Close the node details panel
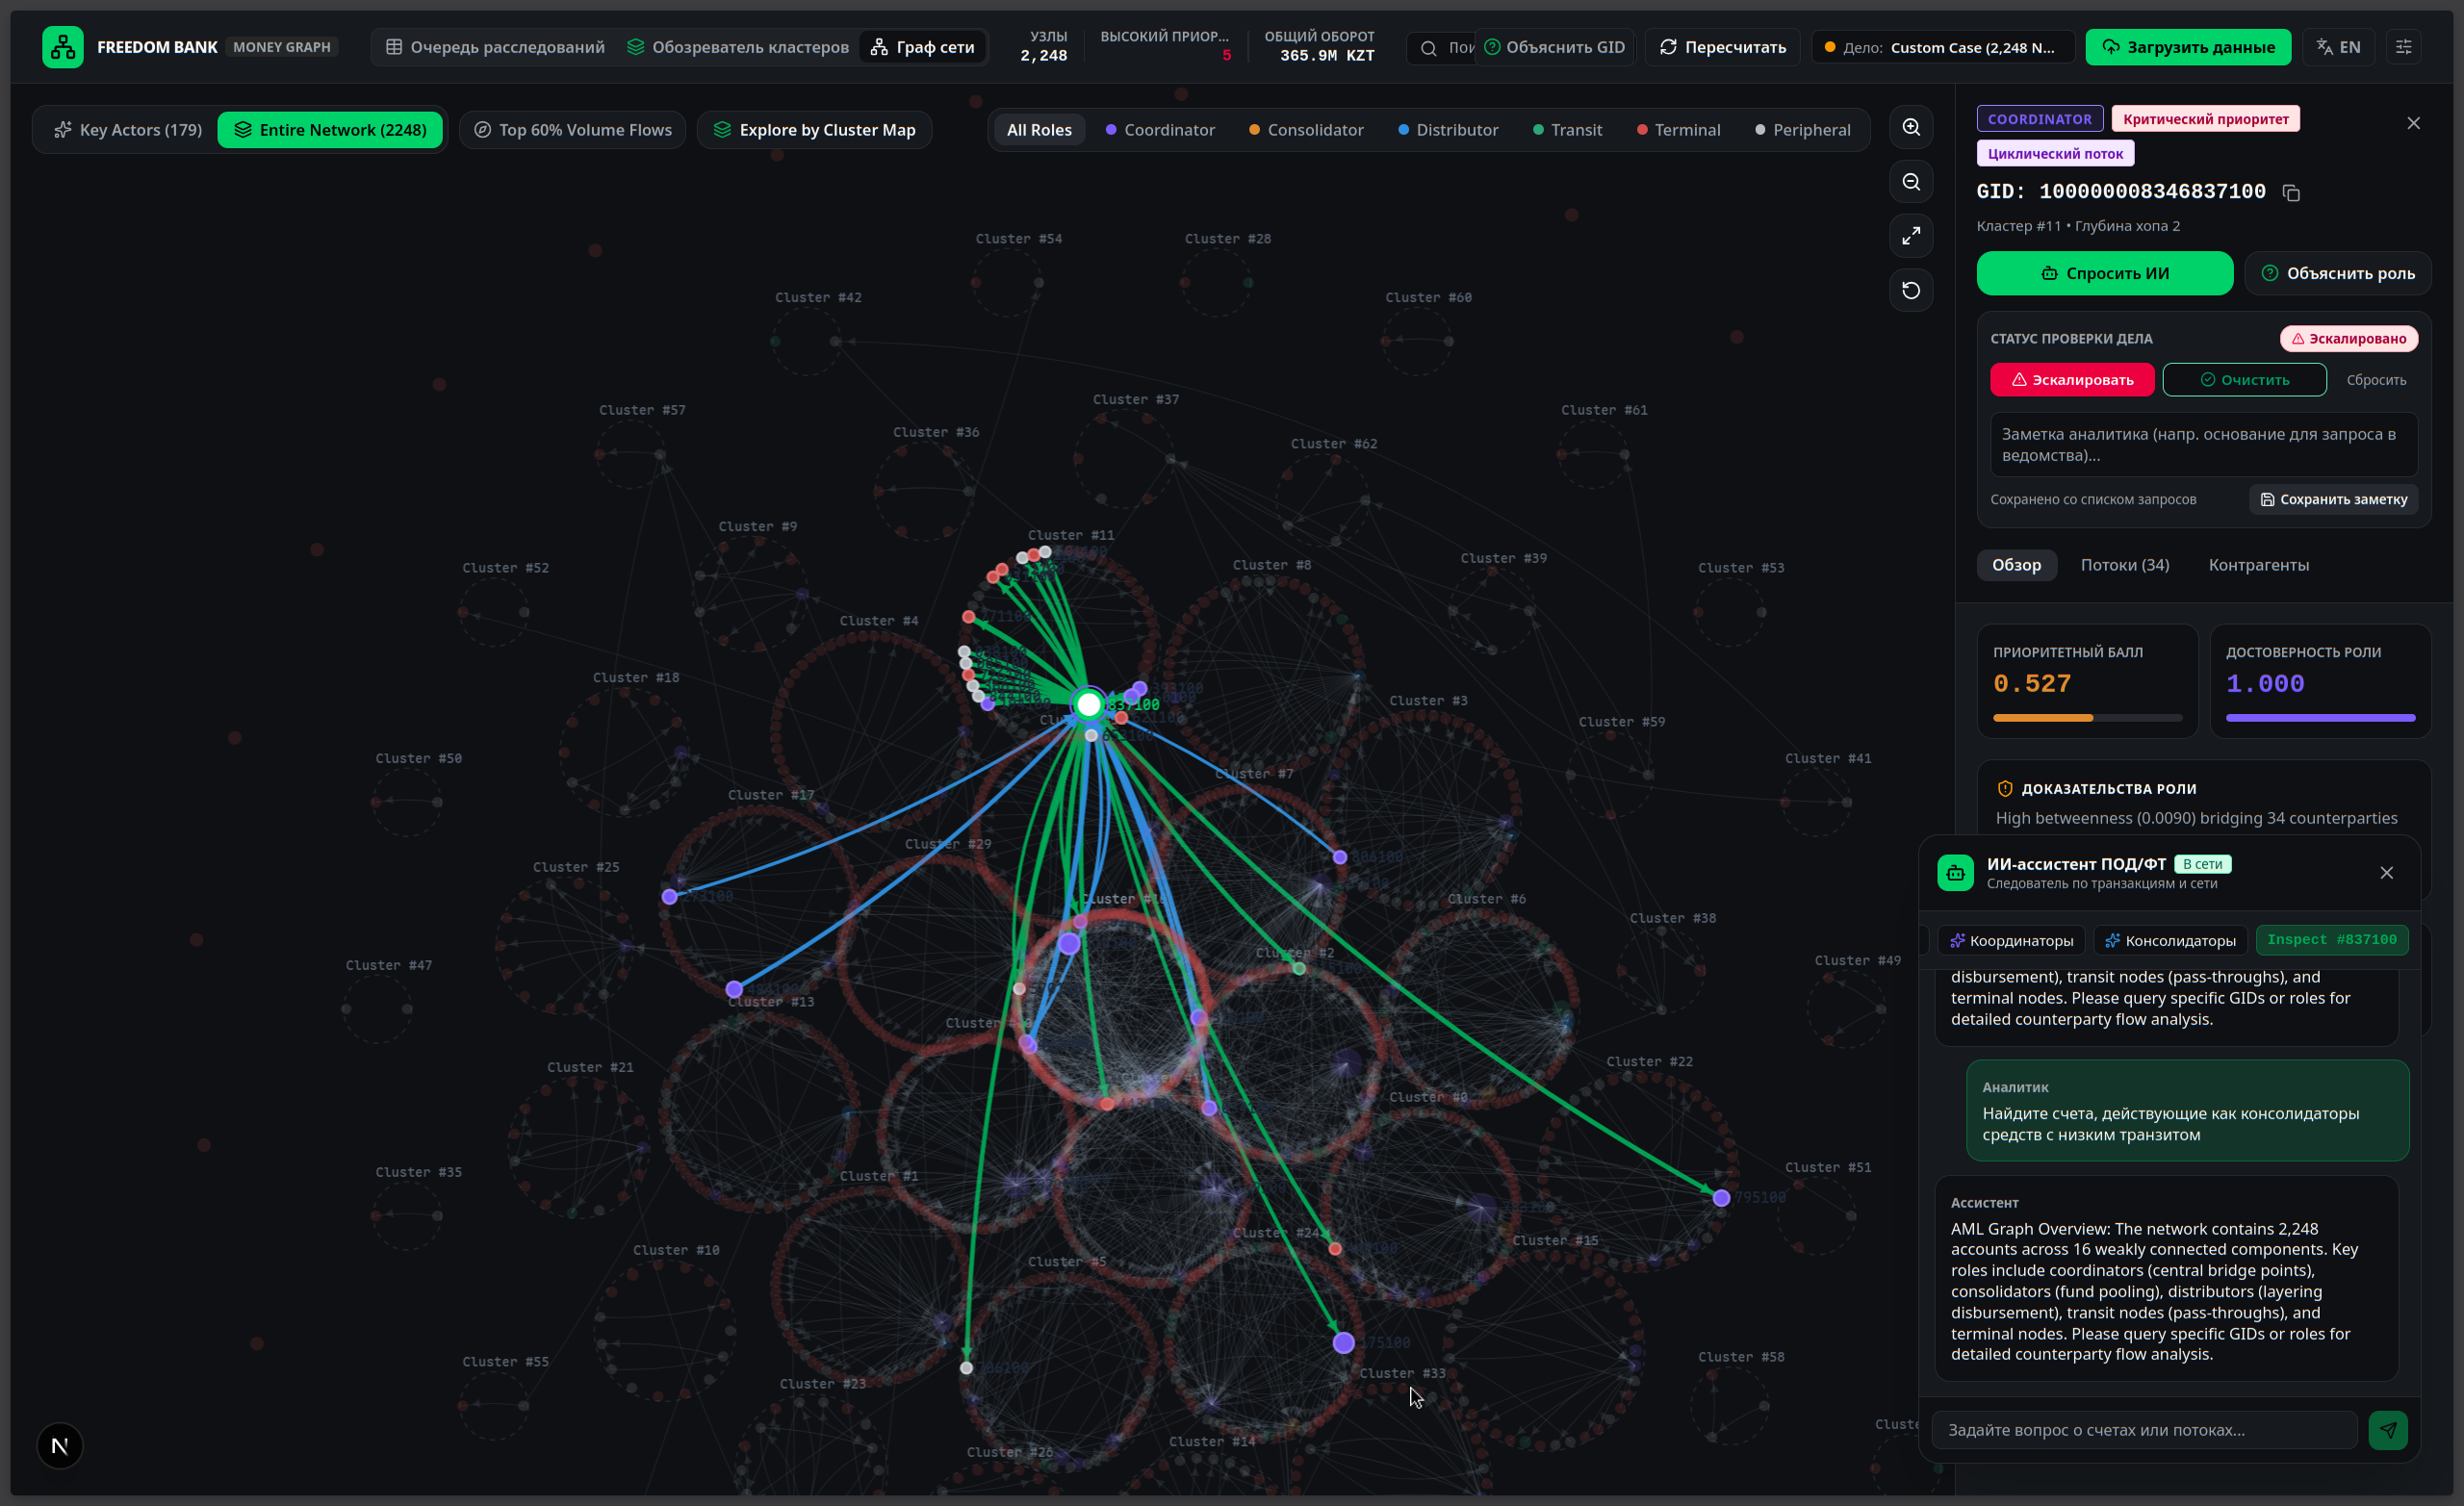2464x1506 pixels. click(2413, 123)
